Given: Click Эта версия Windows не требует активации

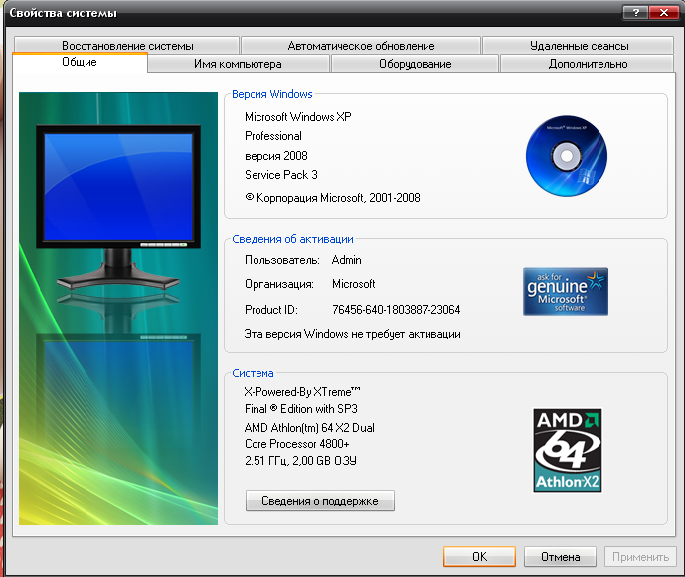Looking at the screenshot, I should coord(353,334).
